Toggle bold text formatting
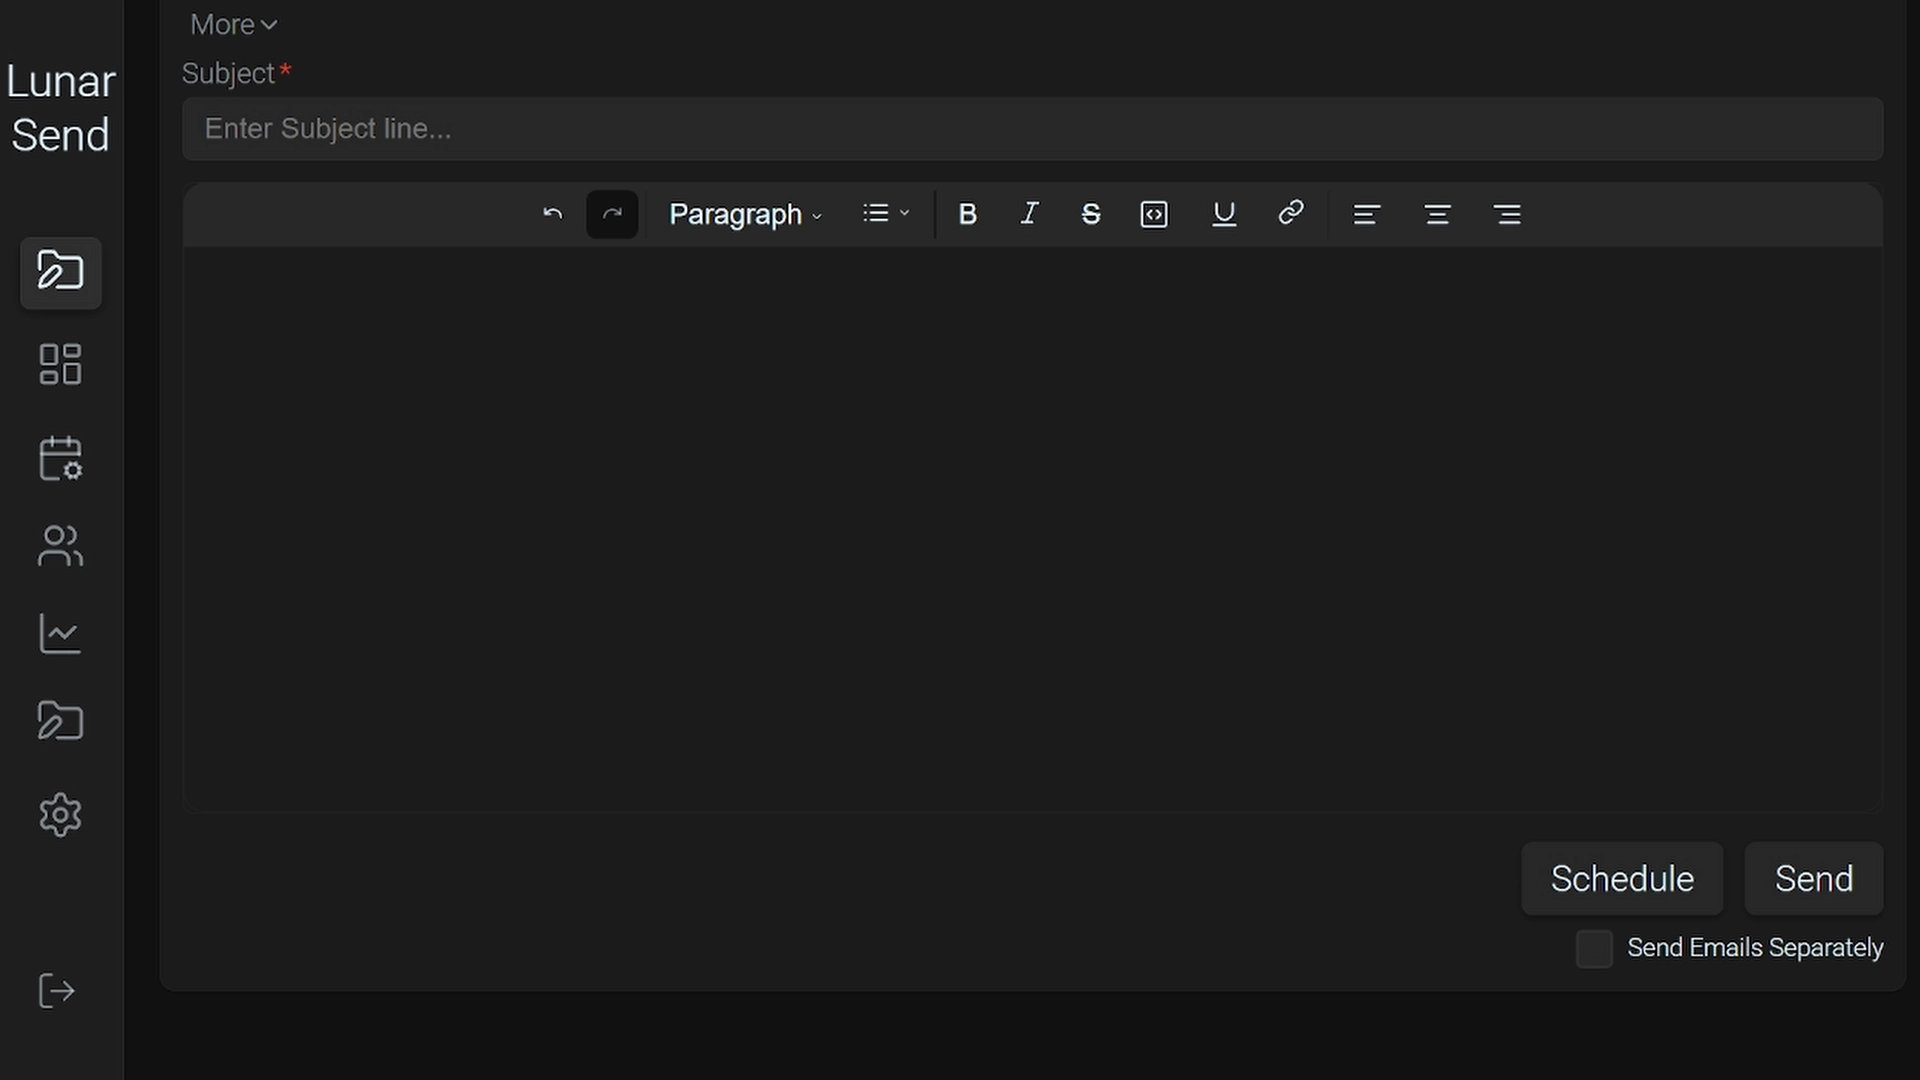 (x=967, y=214)
